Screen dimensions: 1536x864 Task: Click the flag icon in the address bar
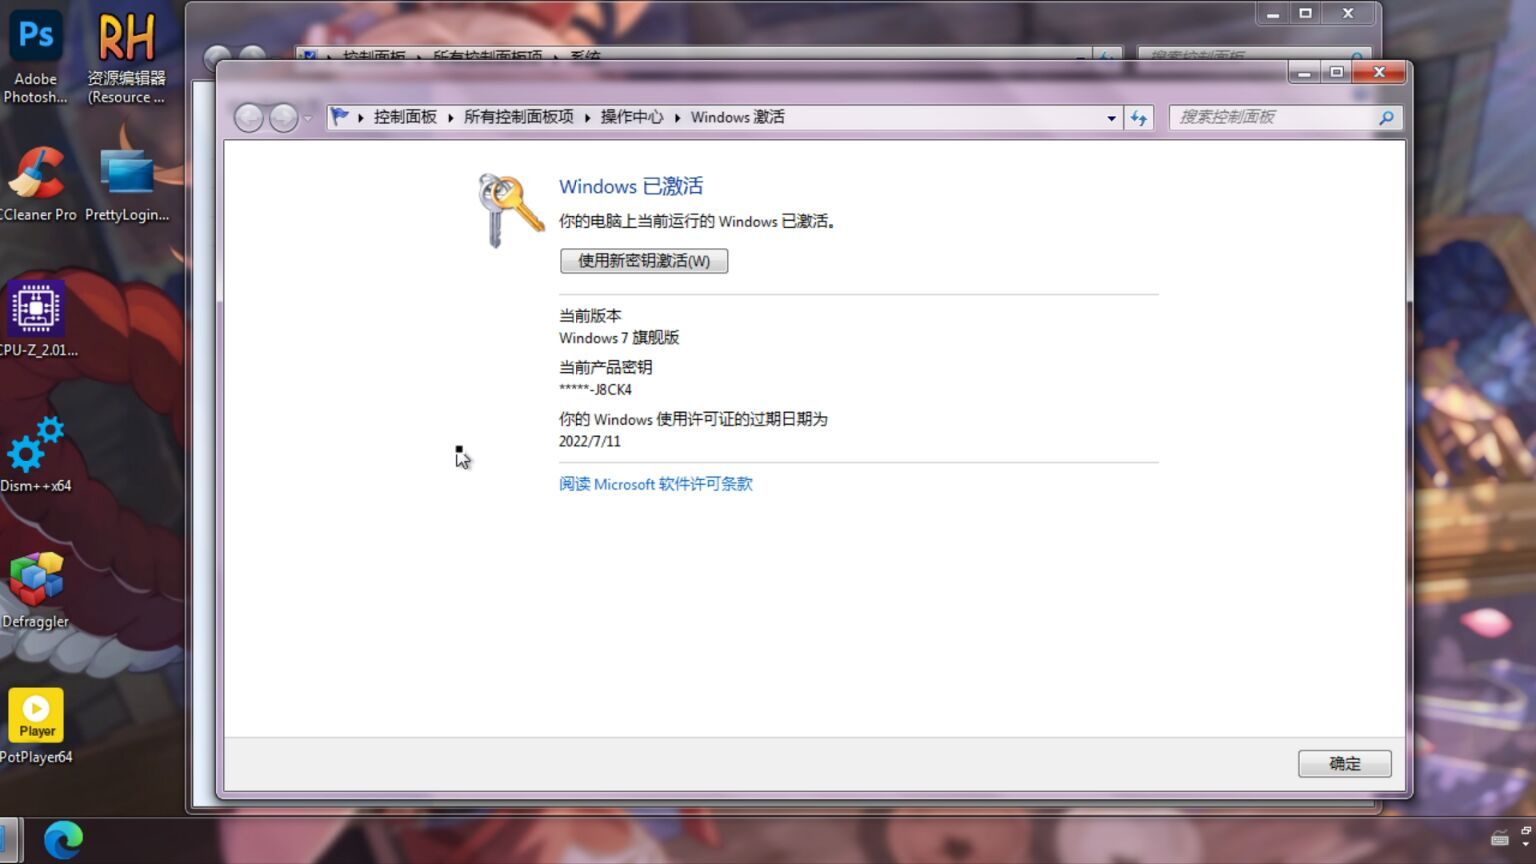(x=340, y=117)
